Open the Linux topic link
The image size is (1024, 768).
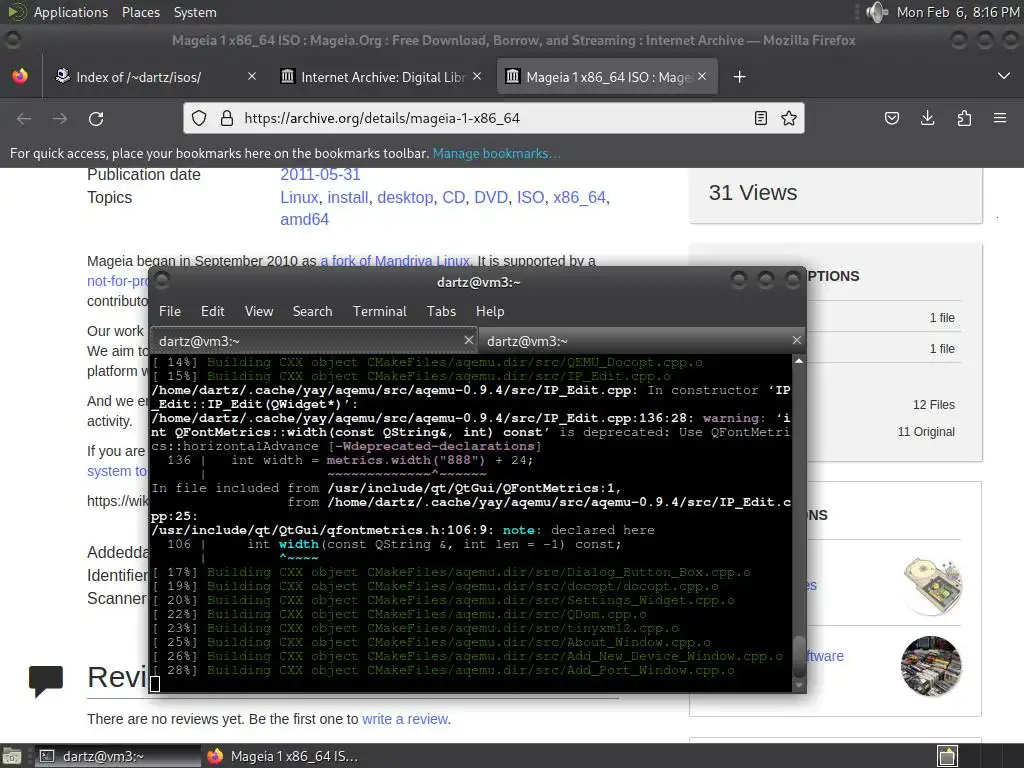coord(299,197)
